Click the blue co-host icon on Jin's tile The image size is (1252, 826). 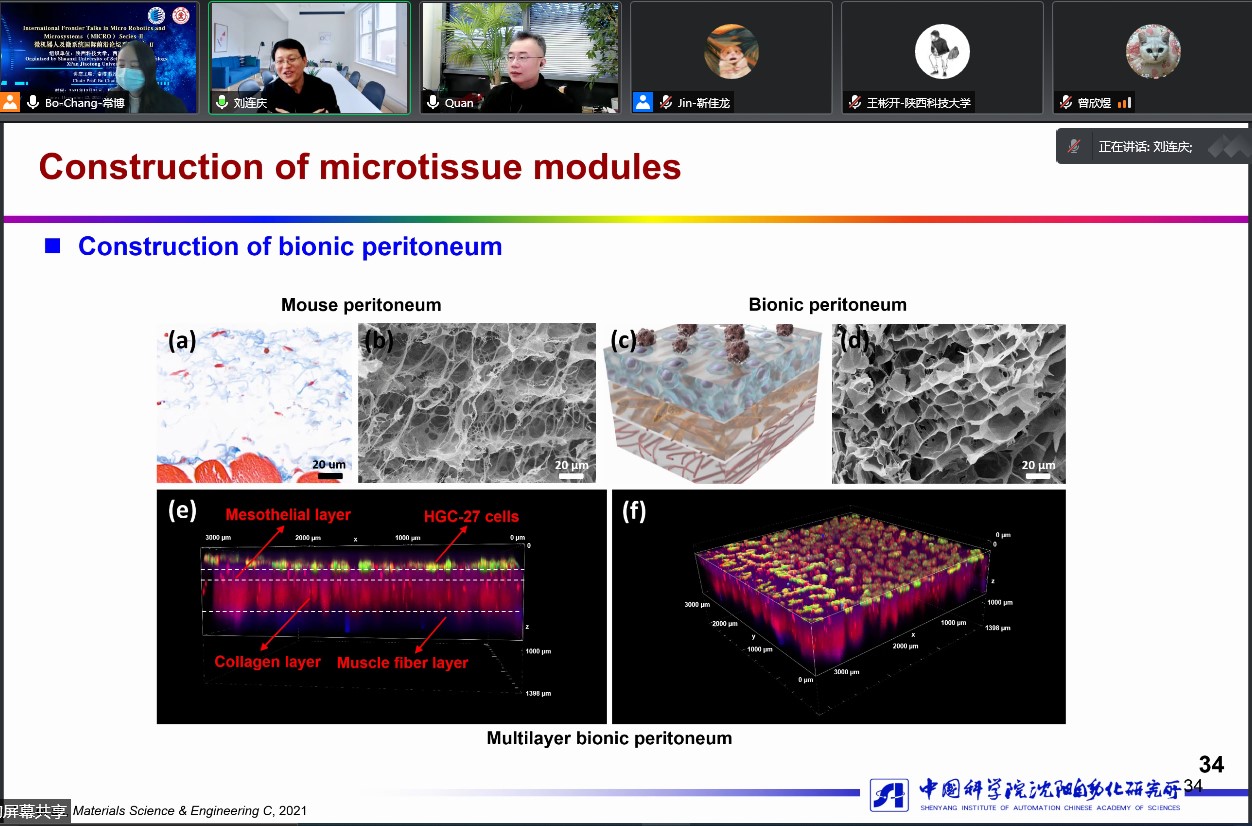pyautogui.click(x=643, y=102)
